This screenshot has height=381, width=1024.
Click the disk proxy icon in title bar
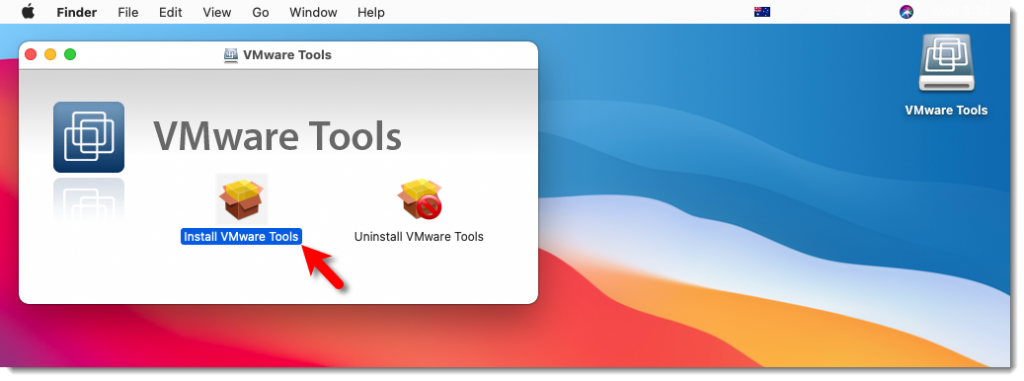coord(231,55)
